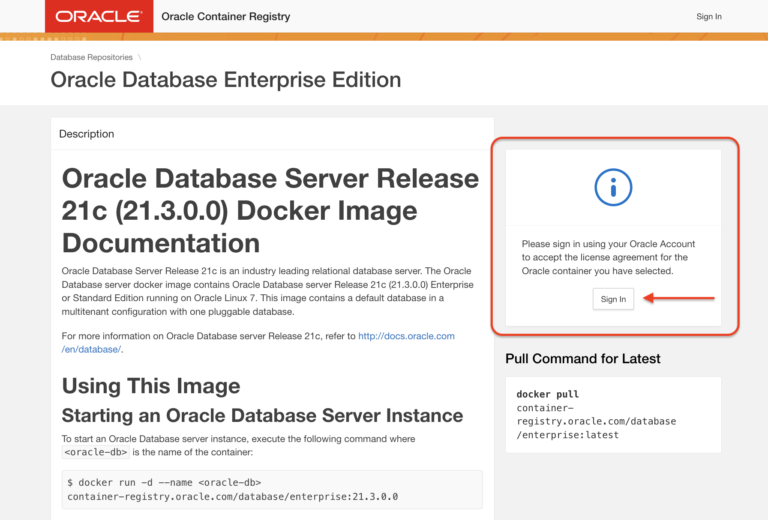Go to Database Repositories breadcrumb

click(91, 57)
